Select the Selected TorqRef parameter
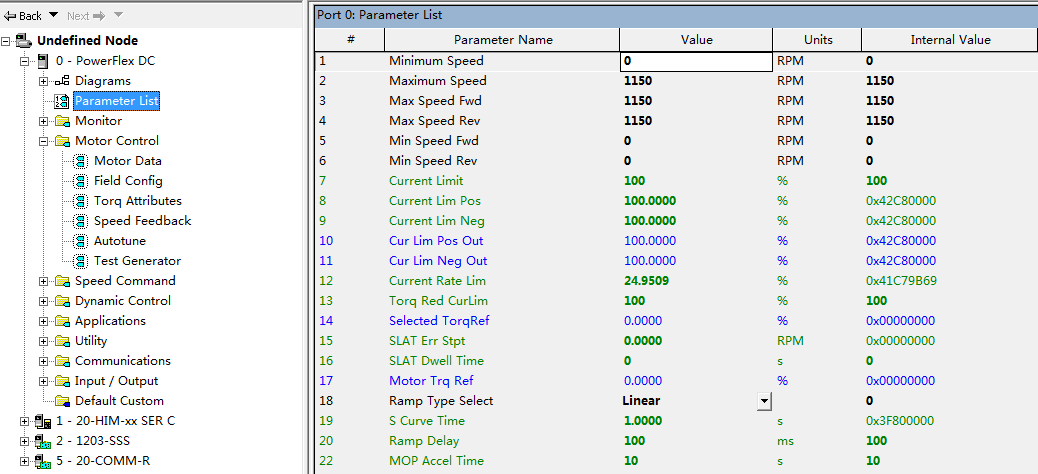 click(439, 320)
